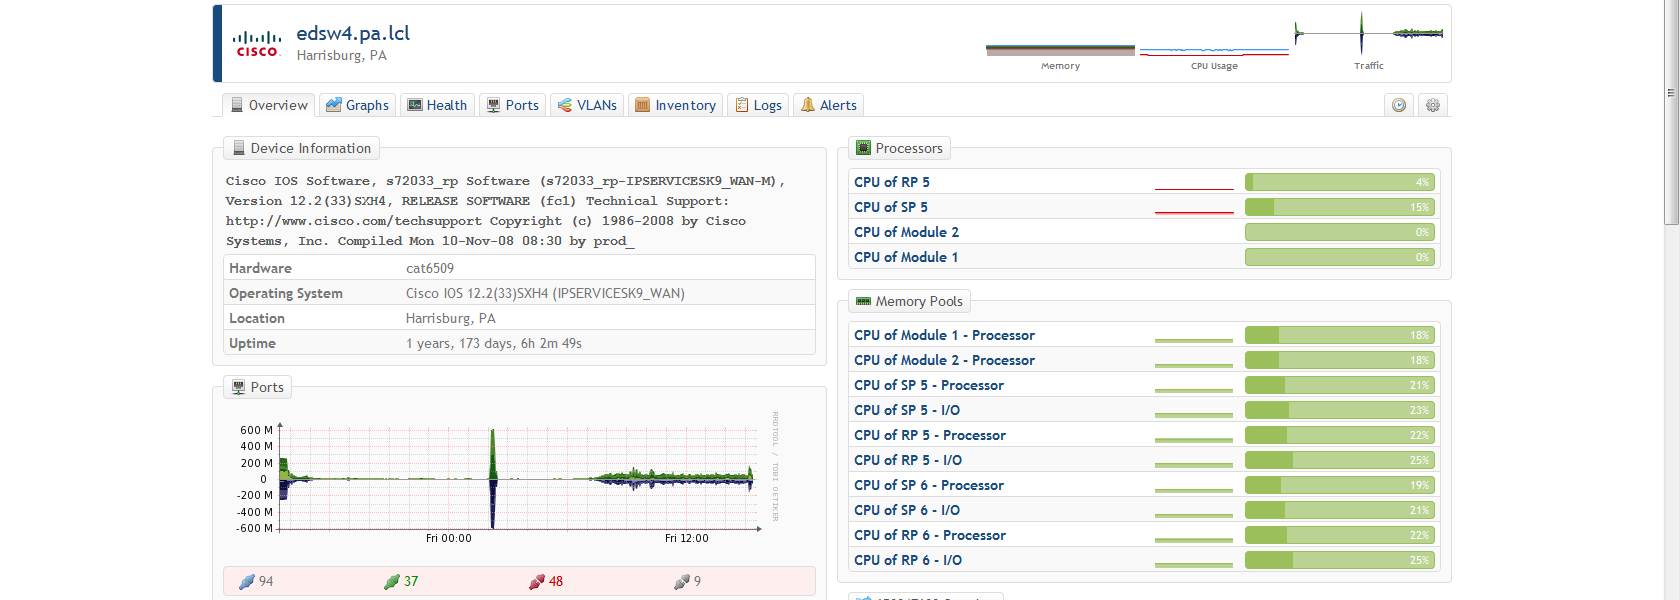Open the Traffic mini graph in header

tap(1369, 36)
